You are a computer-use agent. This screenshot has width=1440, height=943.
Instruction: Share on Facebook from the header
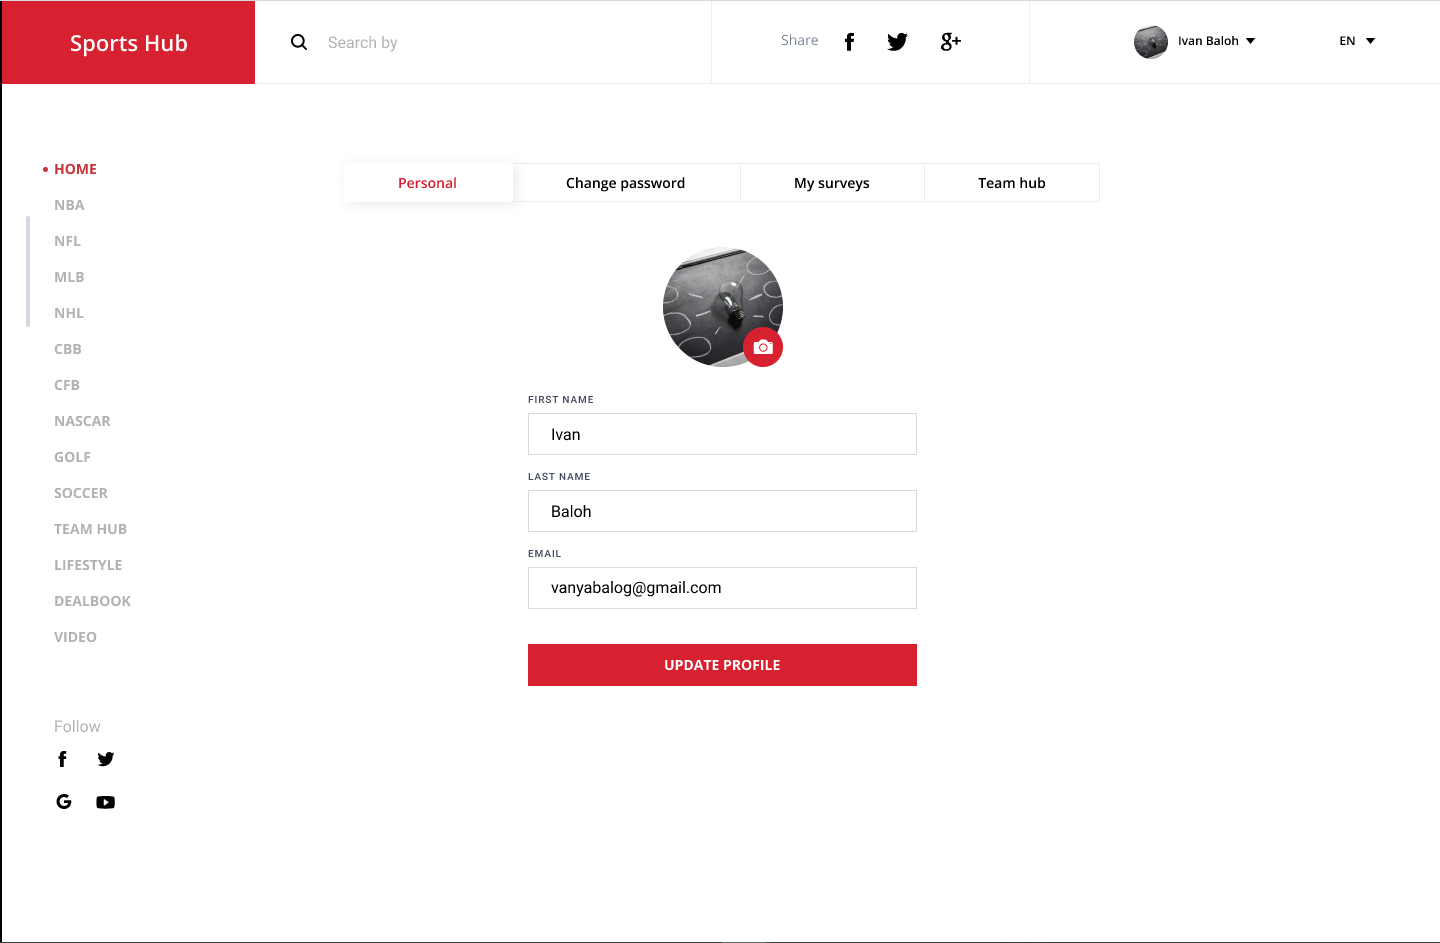(x=850, y=42)
